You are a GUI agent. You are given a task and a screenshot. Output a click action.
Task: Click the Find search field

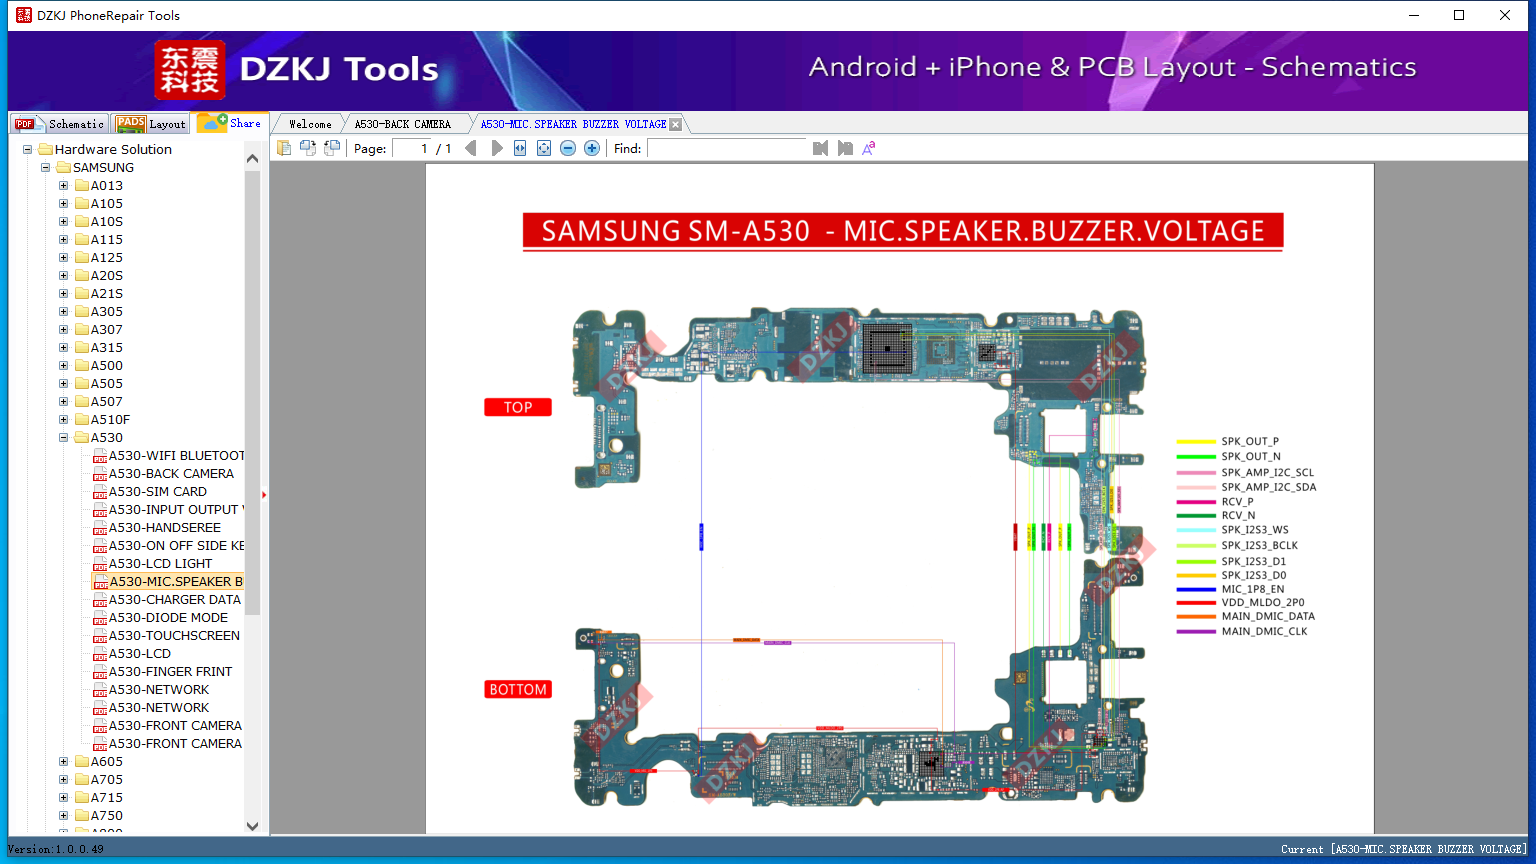point(727,148)
